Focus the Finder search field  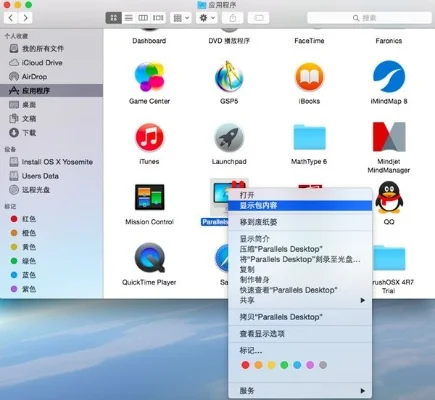click(x=369, y=18)
